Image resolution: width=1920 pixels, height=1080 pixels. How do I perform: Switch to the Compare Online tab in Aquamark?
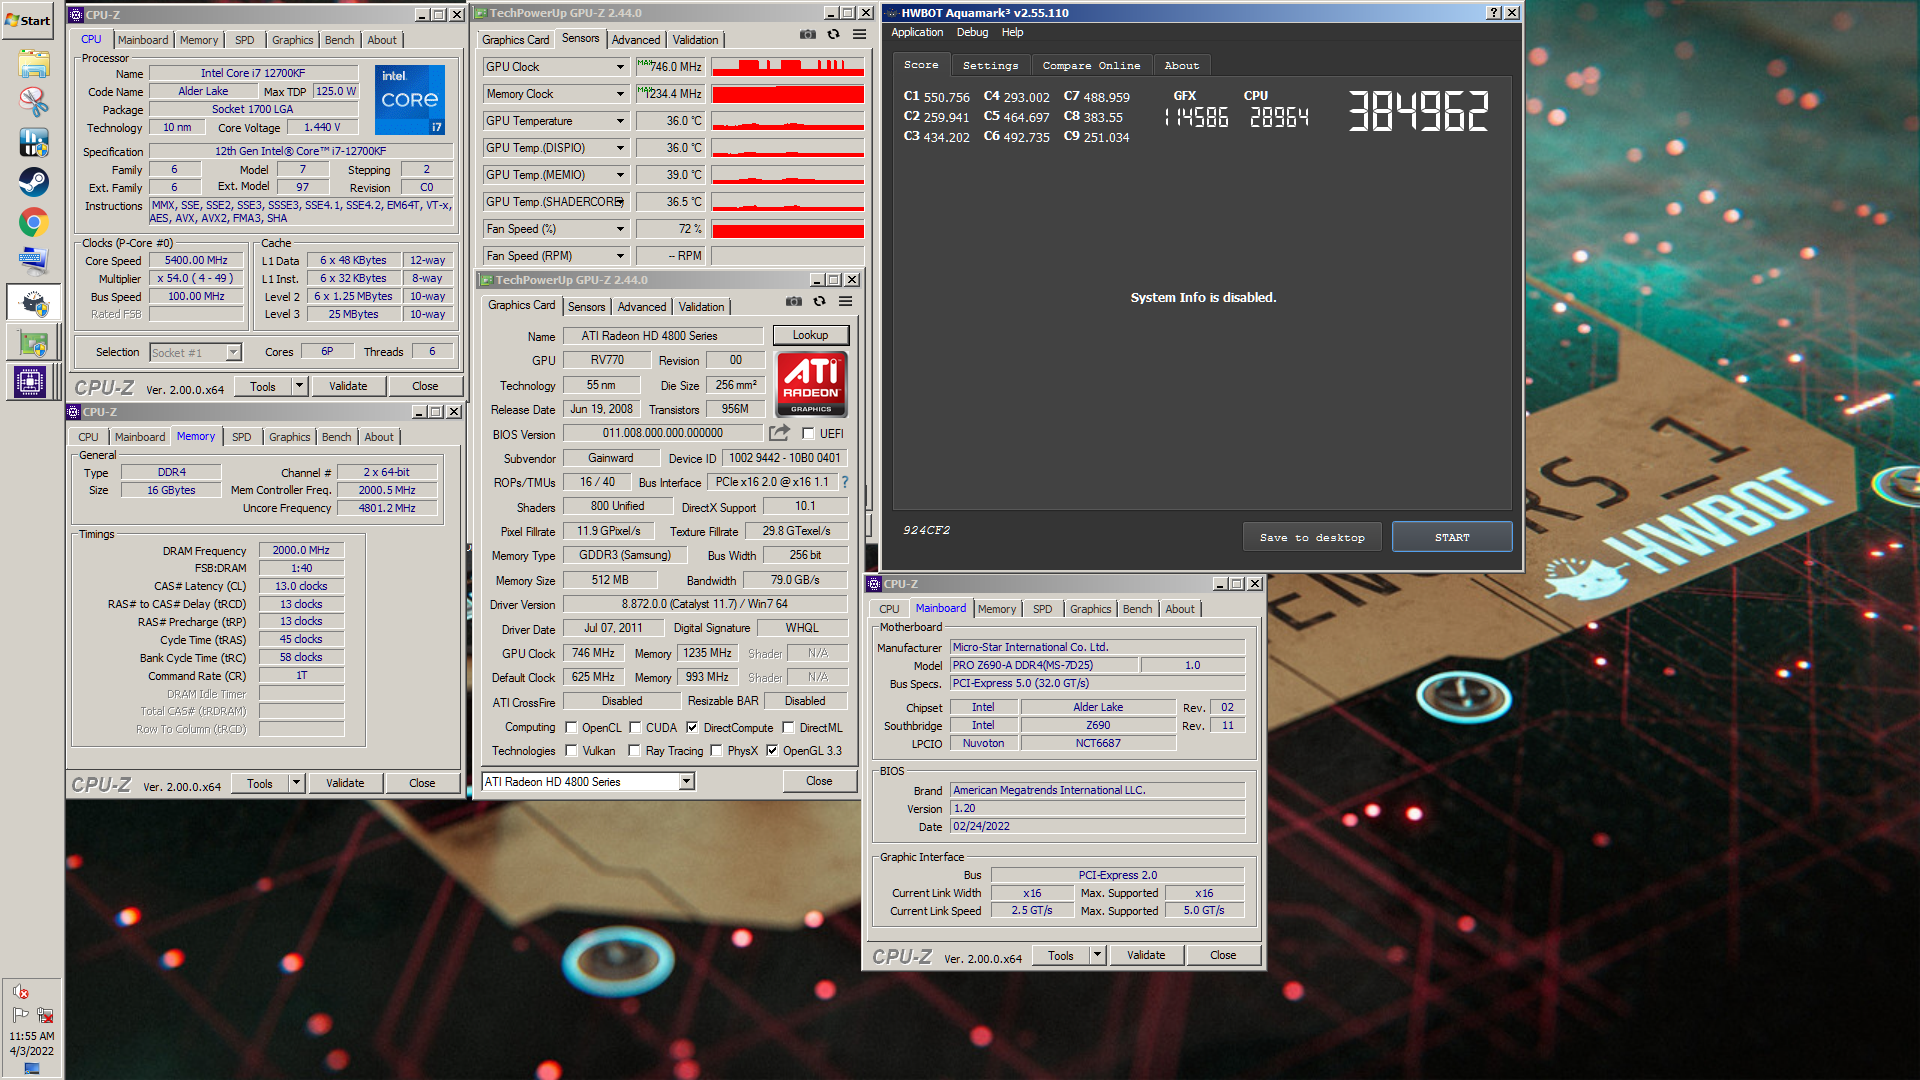(1091, 66)
